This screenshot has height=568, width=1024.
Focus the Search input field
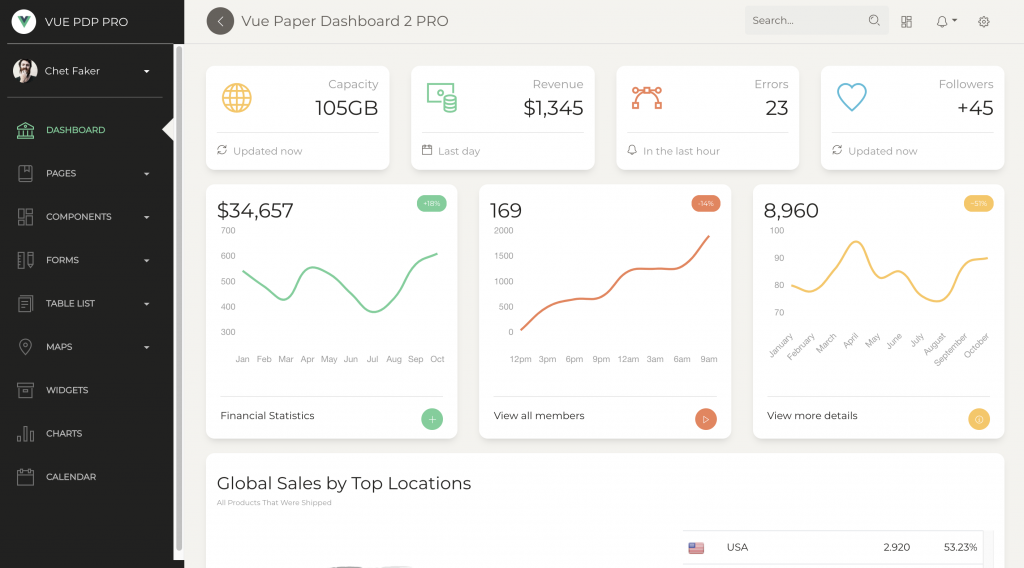pyautogui.click(x=806, y=20)
